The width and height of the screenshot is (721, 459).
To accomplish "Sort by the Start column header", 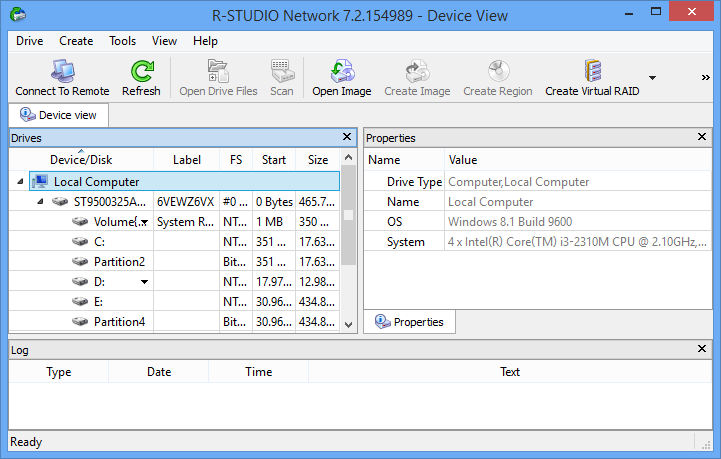I will (x=274, y=160).
